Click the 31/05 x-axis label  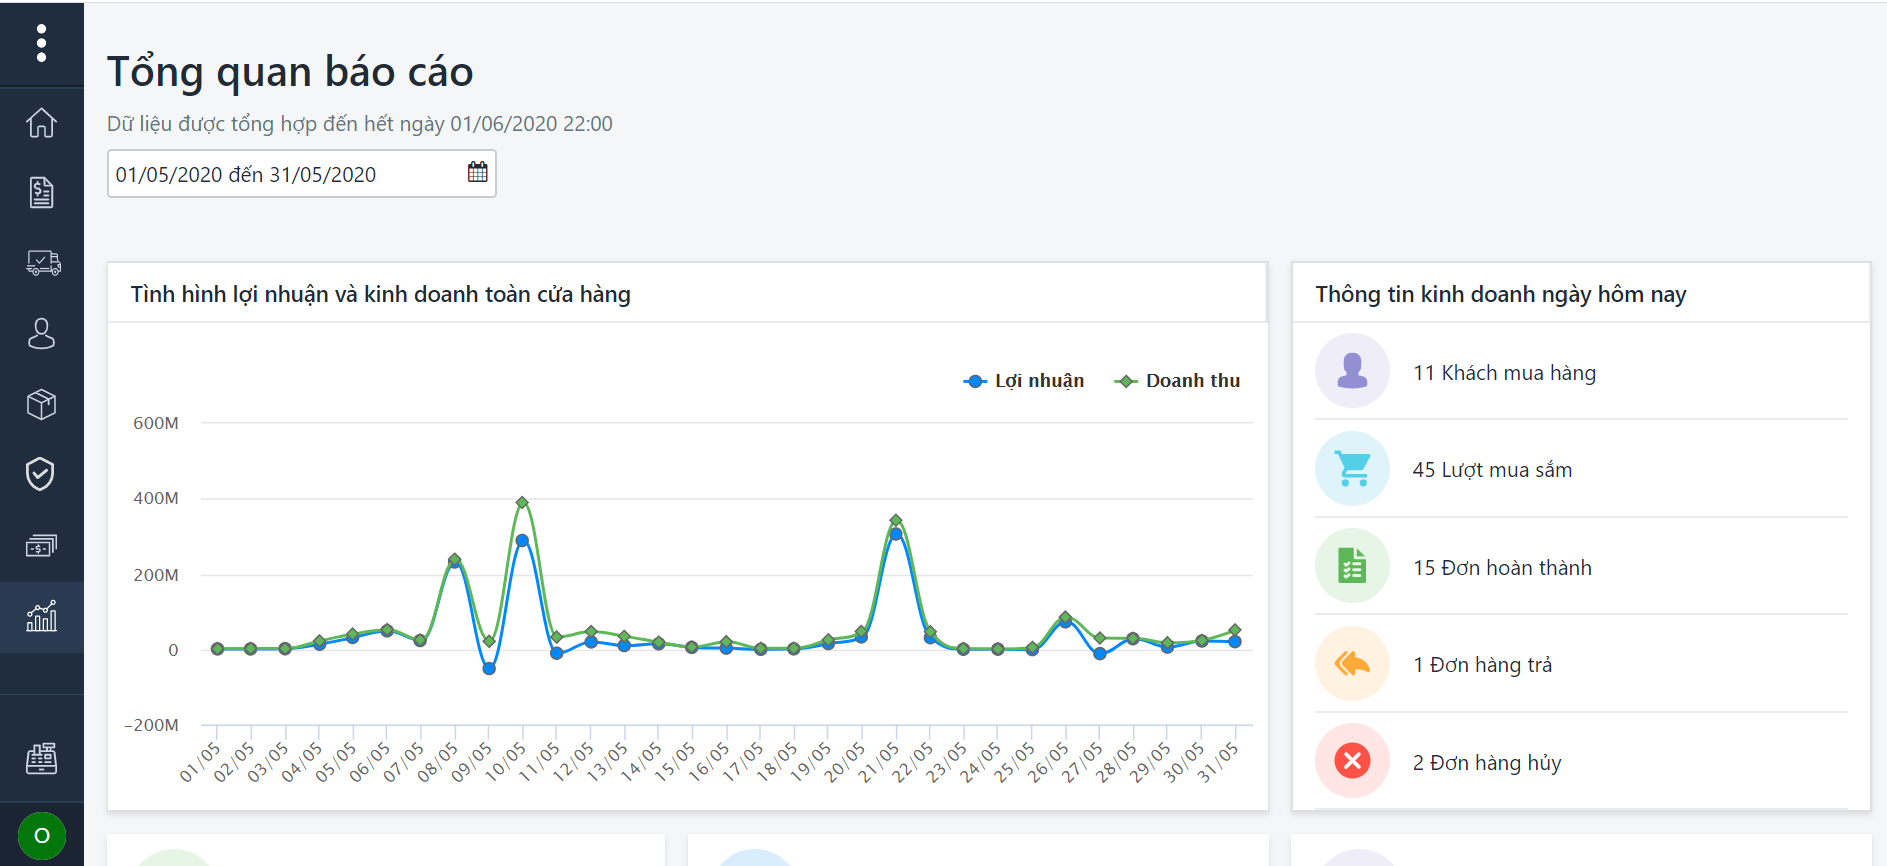click(x=1217, y=762)
